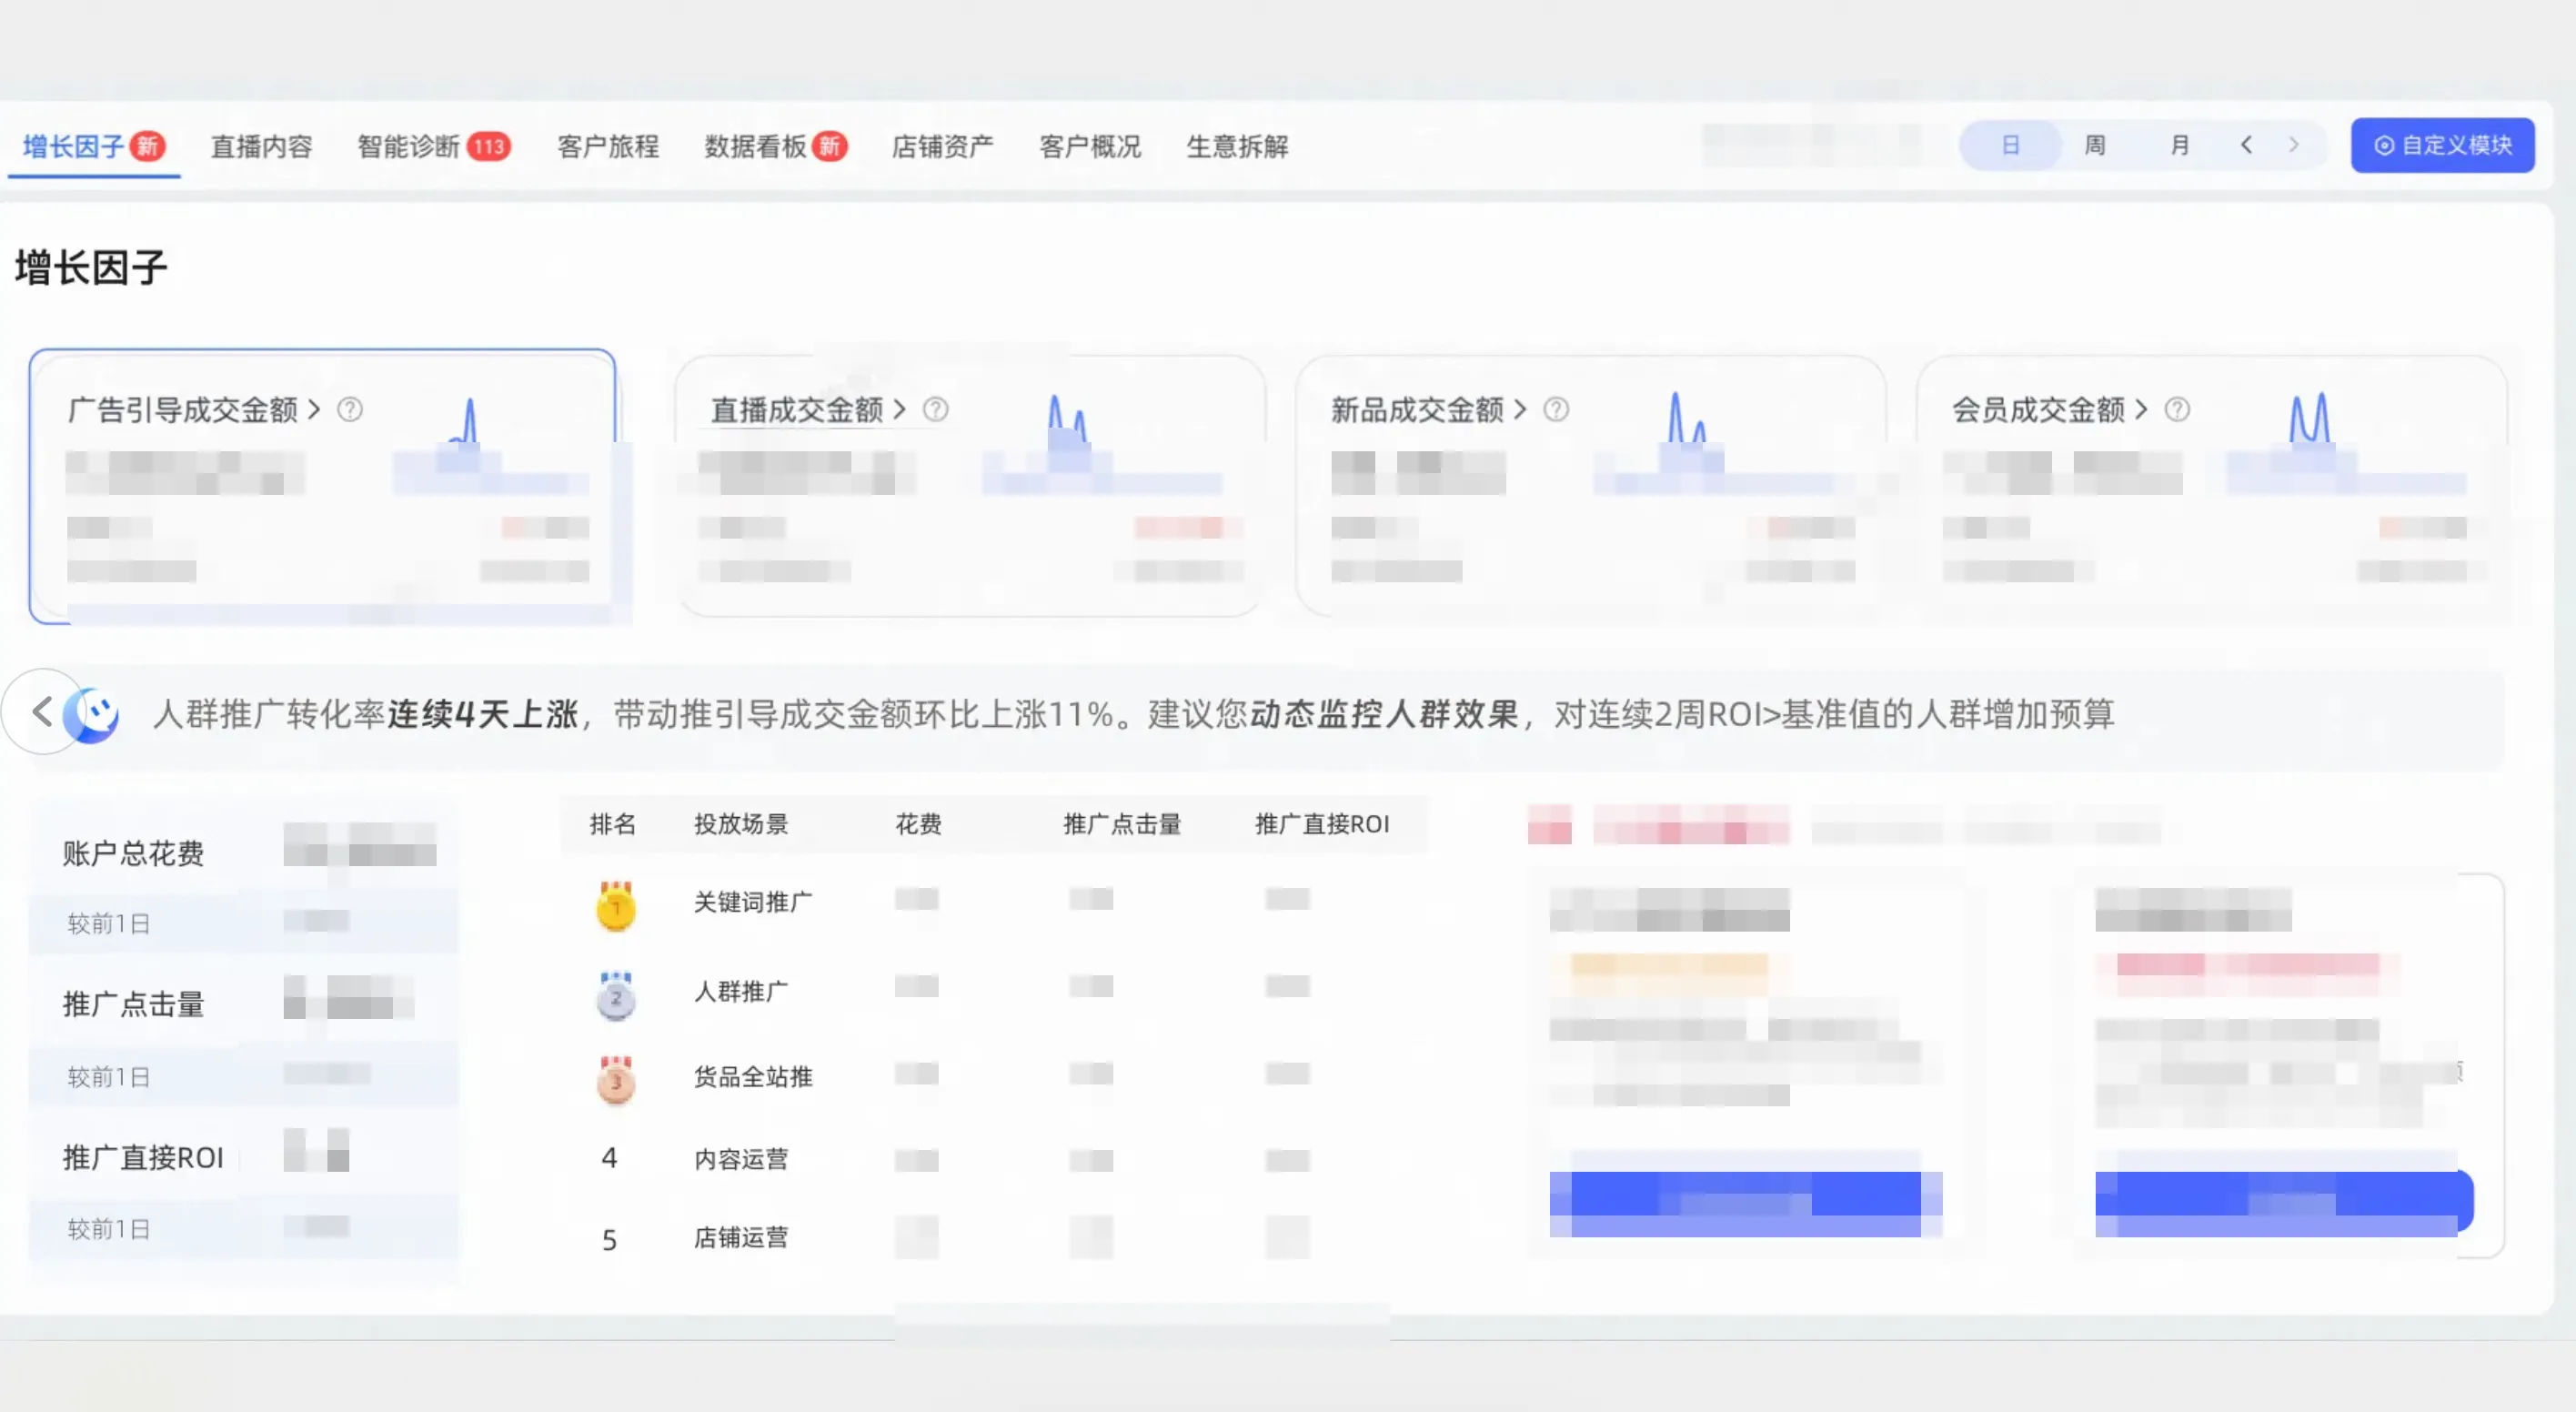The height and width of the screenshot is (1412, 2576).
Task: Click the 推广点击量 metric on left
Action: pos(133,1004)
